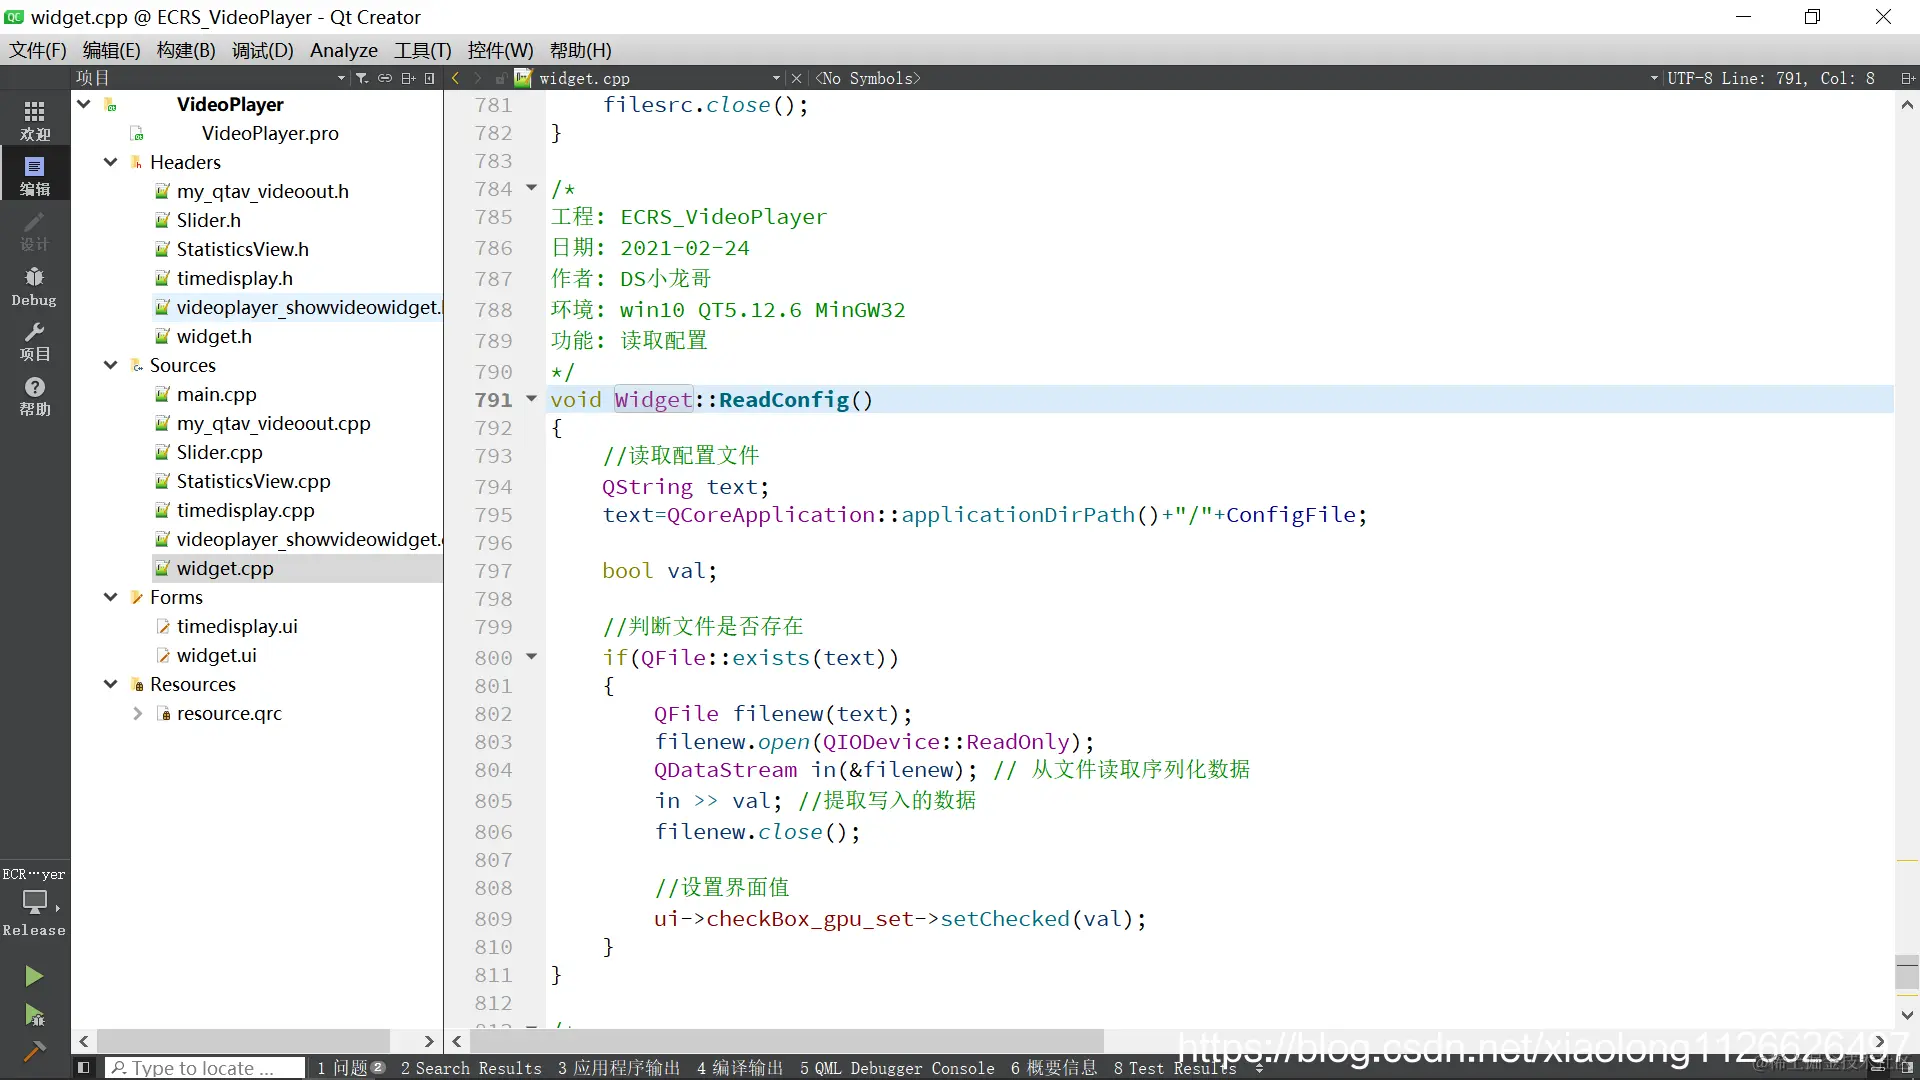The width and height of the screenshot is (1920, 1080).
Task: Collapse the Headers folder
Action: click(111, 162)
